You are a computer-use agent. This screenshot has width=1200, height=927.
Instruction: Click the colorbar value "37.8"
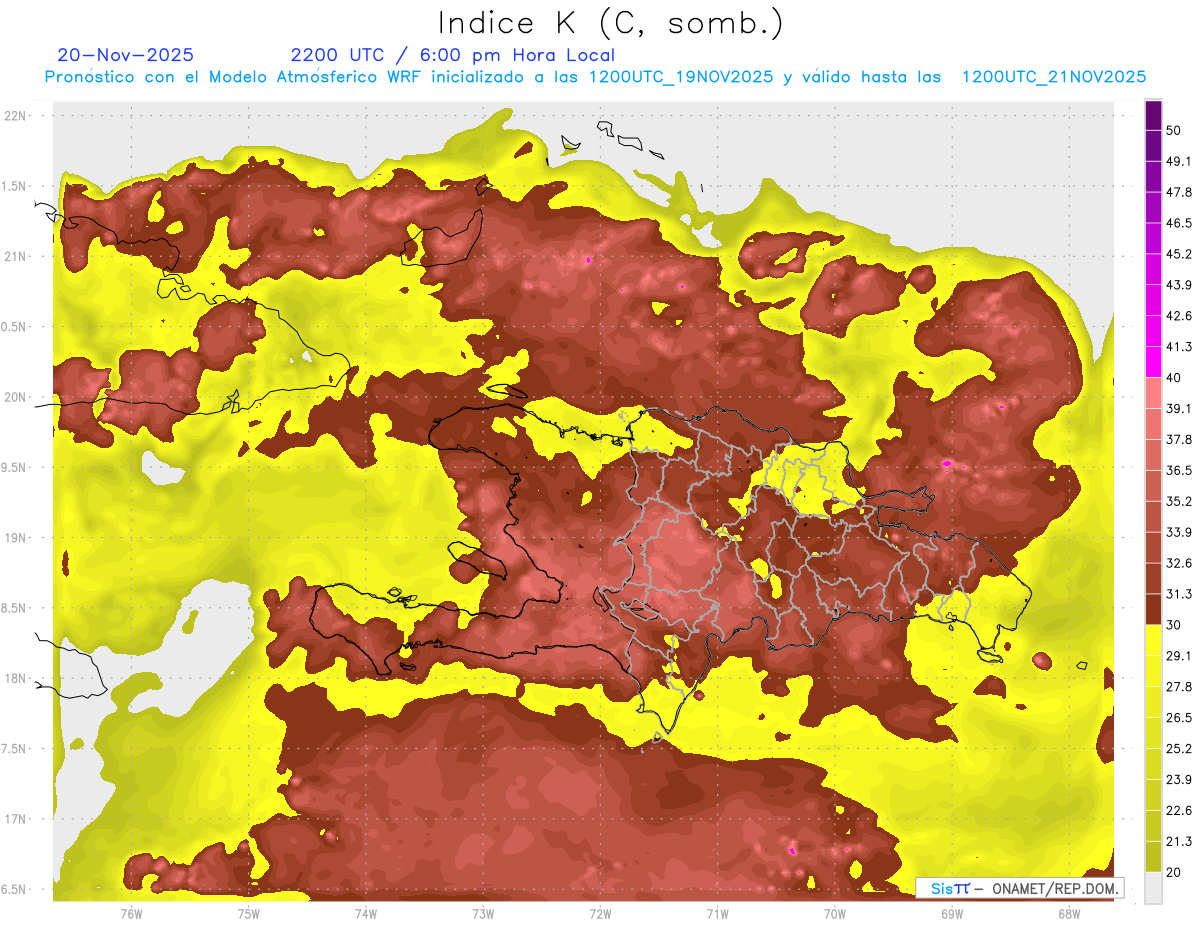tap(1179, 440)
